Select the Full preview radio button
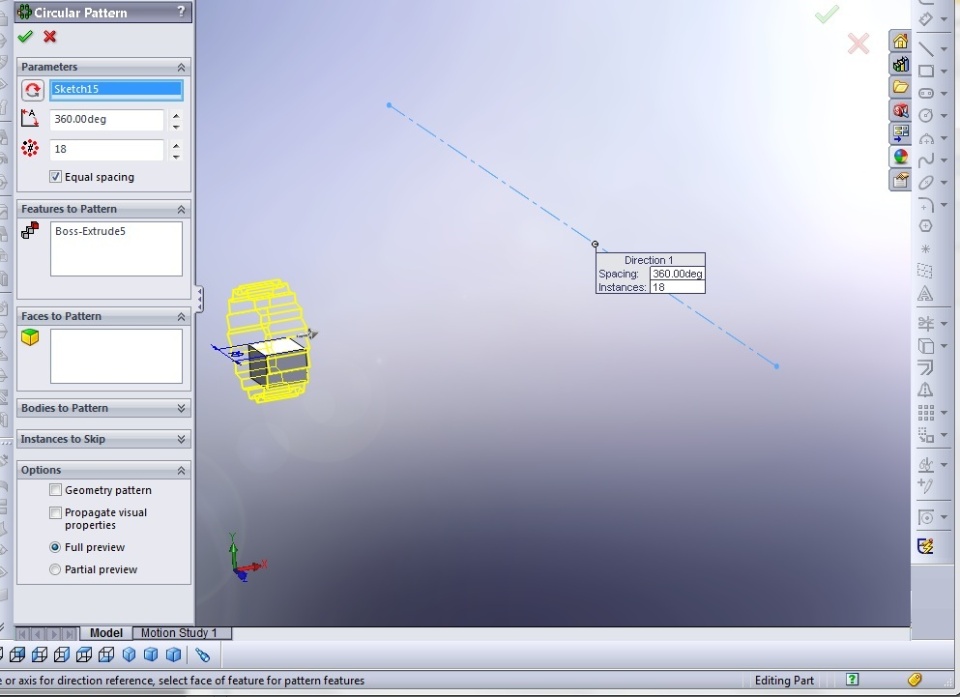This screenshot has height=697, width=960. click(55, 547)
